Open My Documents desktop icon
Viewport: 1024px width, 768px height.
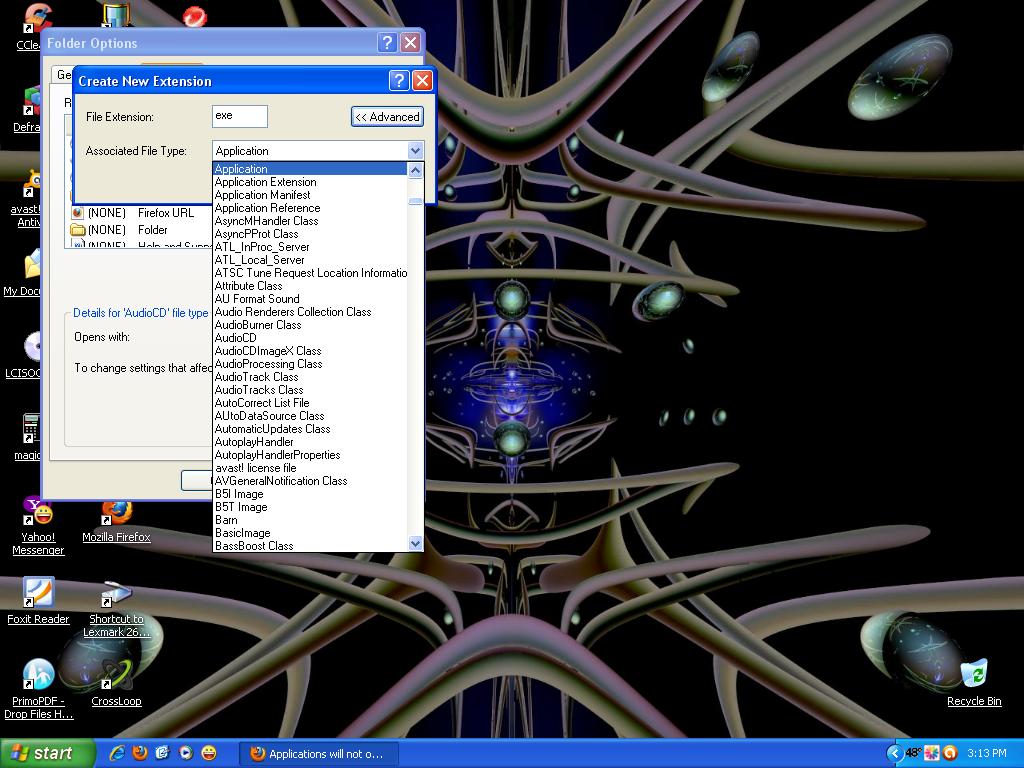click(x=22, y=273)
